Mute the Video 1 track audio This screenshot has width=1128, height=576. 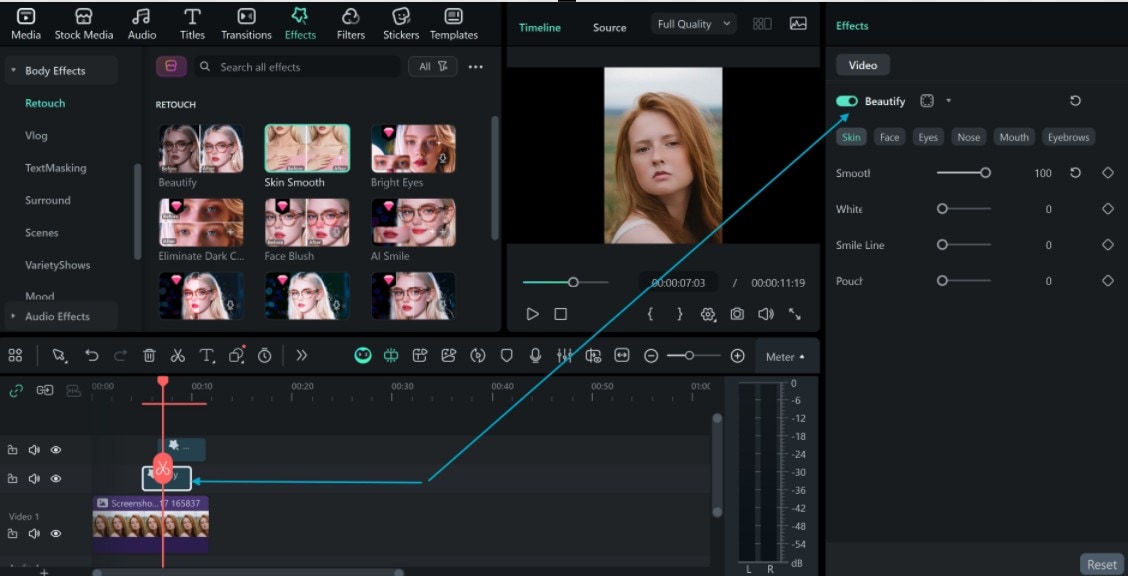[x=34, y=534]
